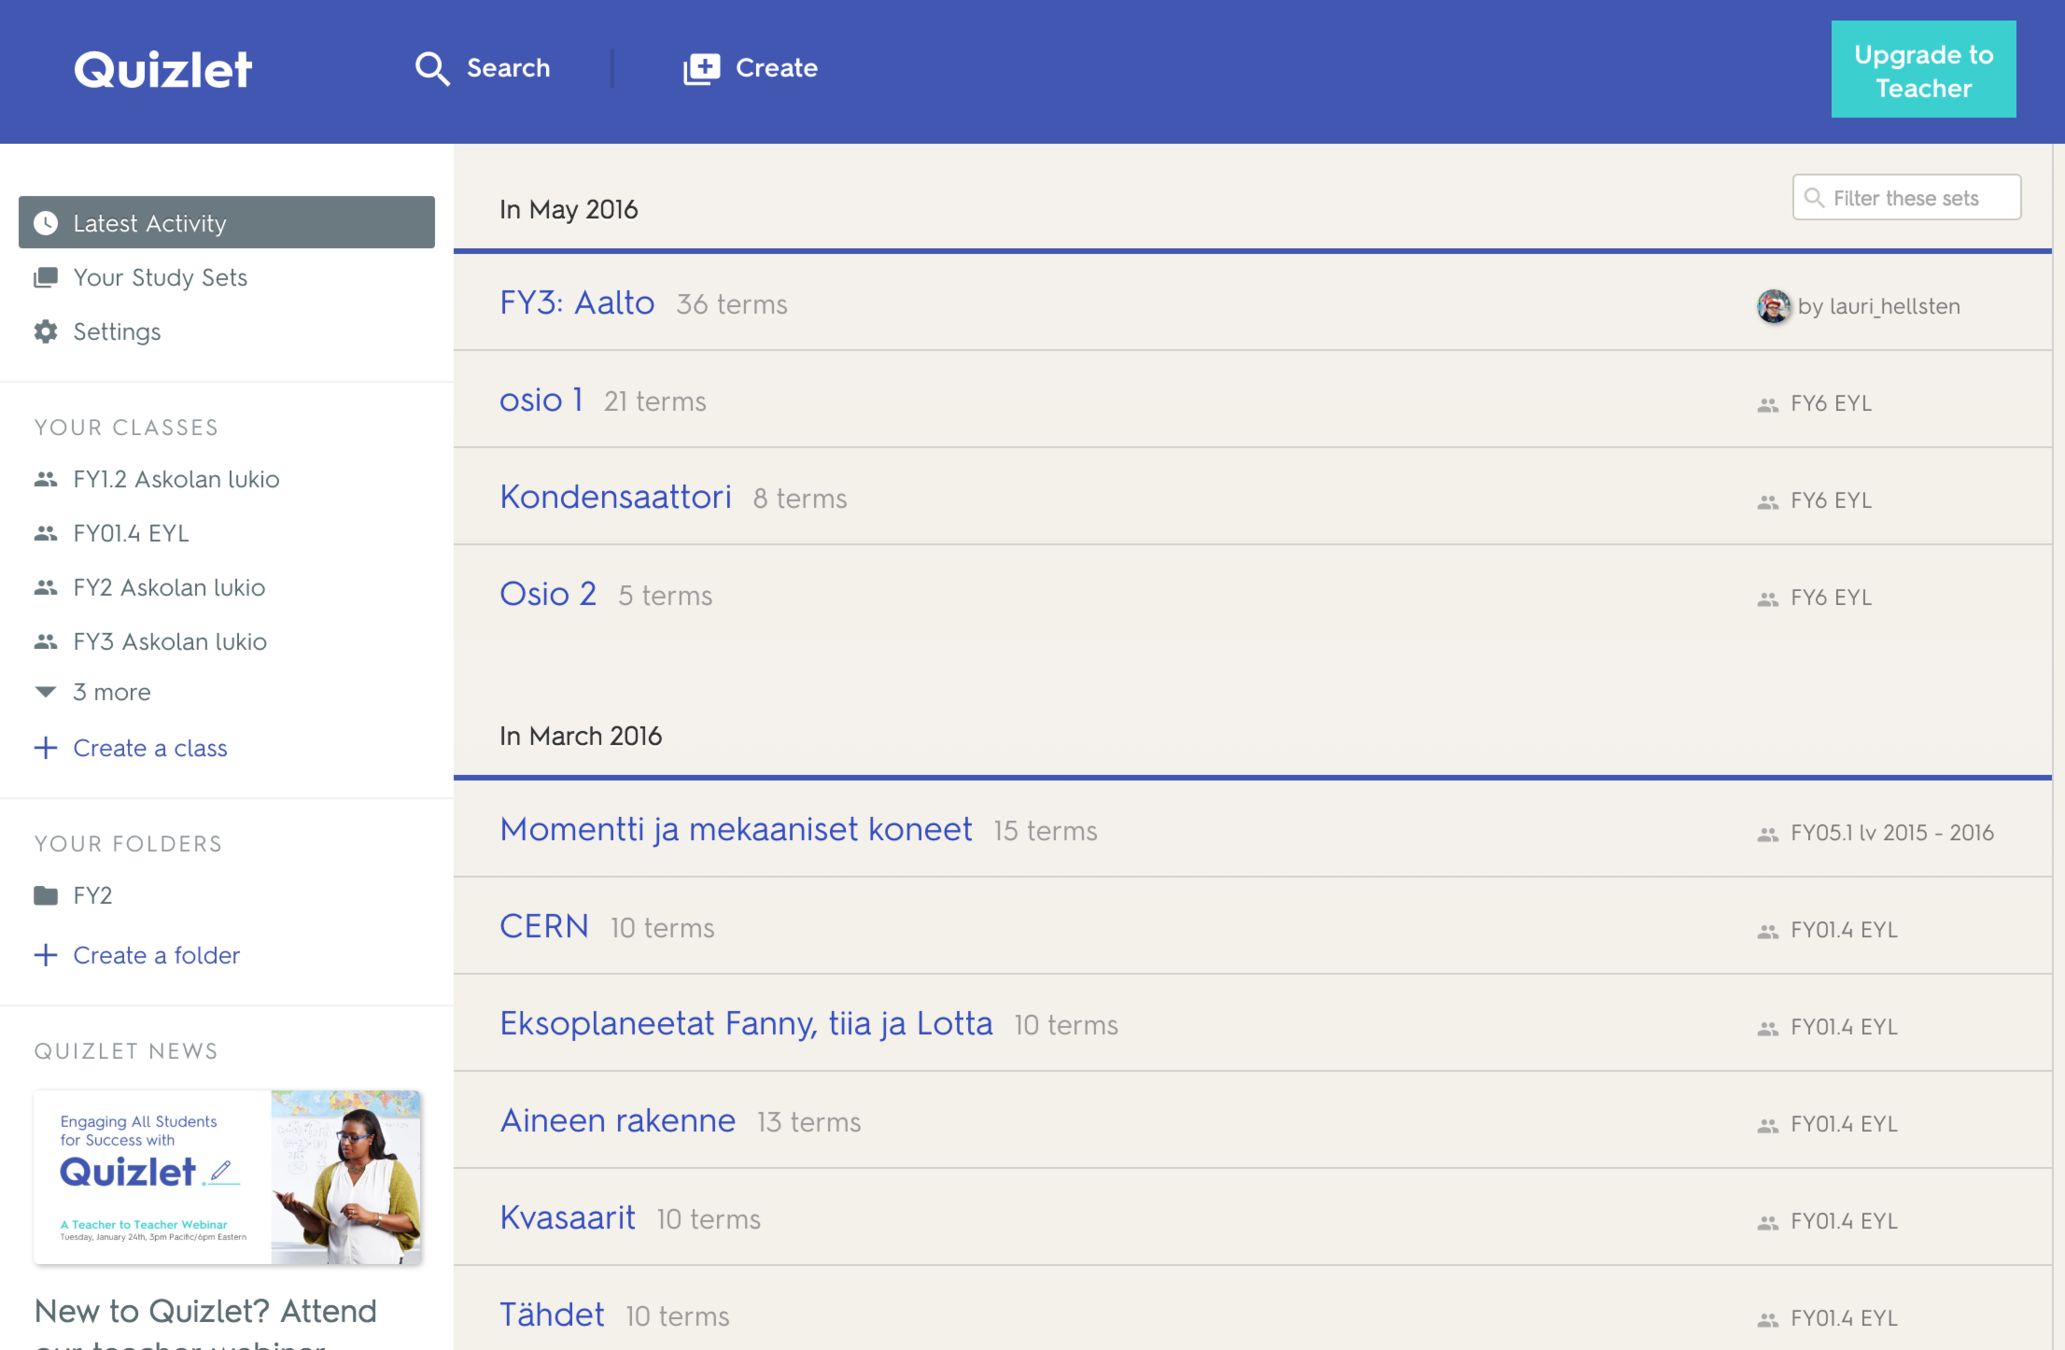The height and width of the screenshot is (1350, 2065).
Task: Click the Your Study Sets stack icon
Action: tap(46, 277)
